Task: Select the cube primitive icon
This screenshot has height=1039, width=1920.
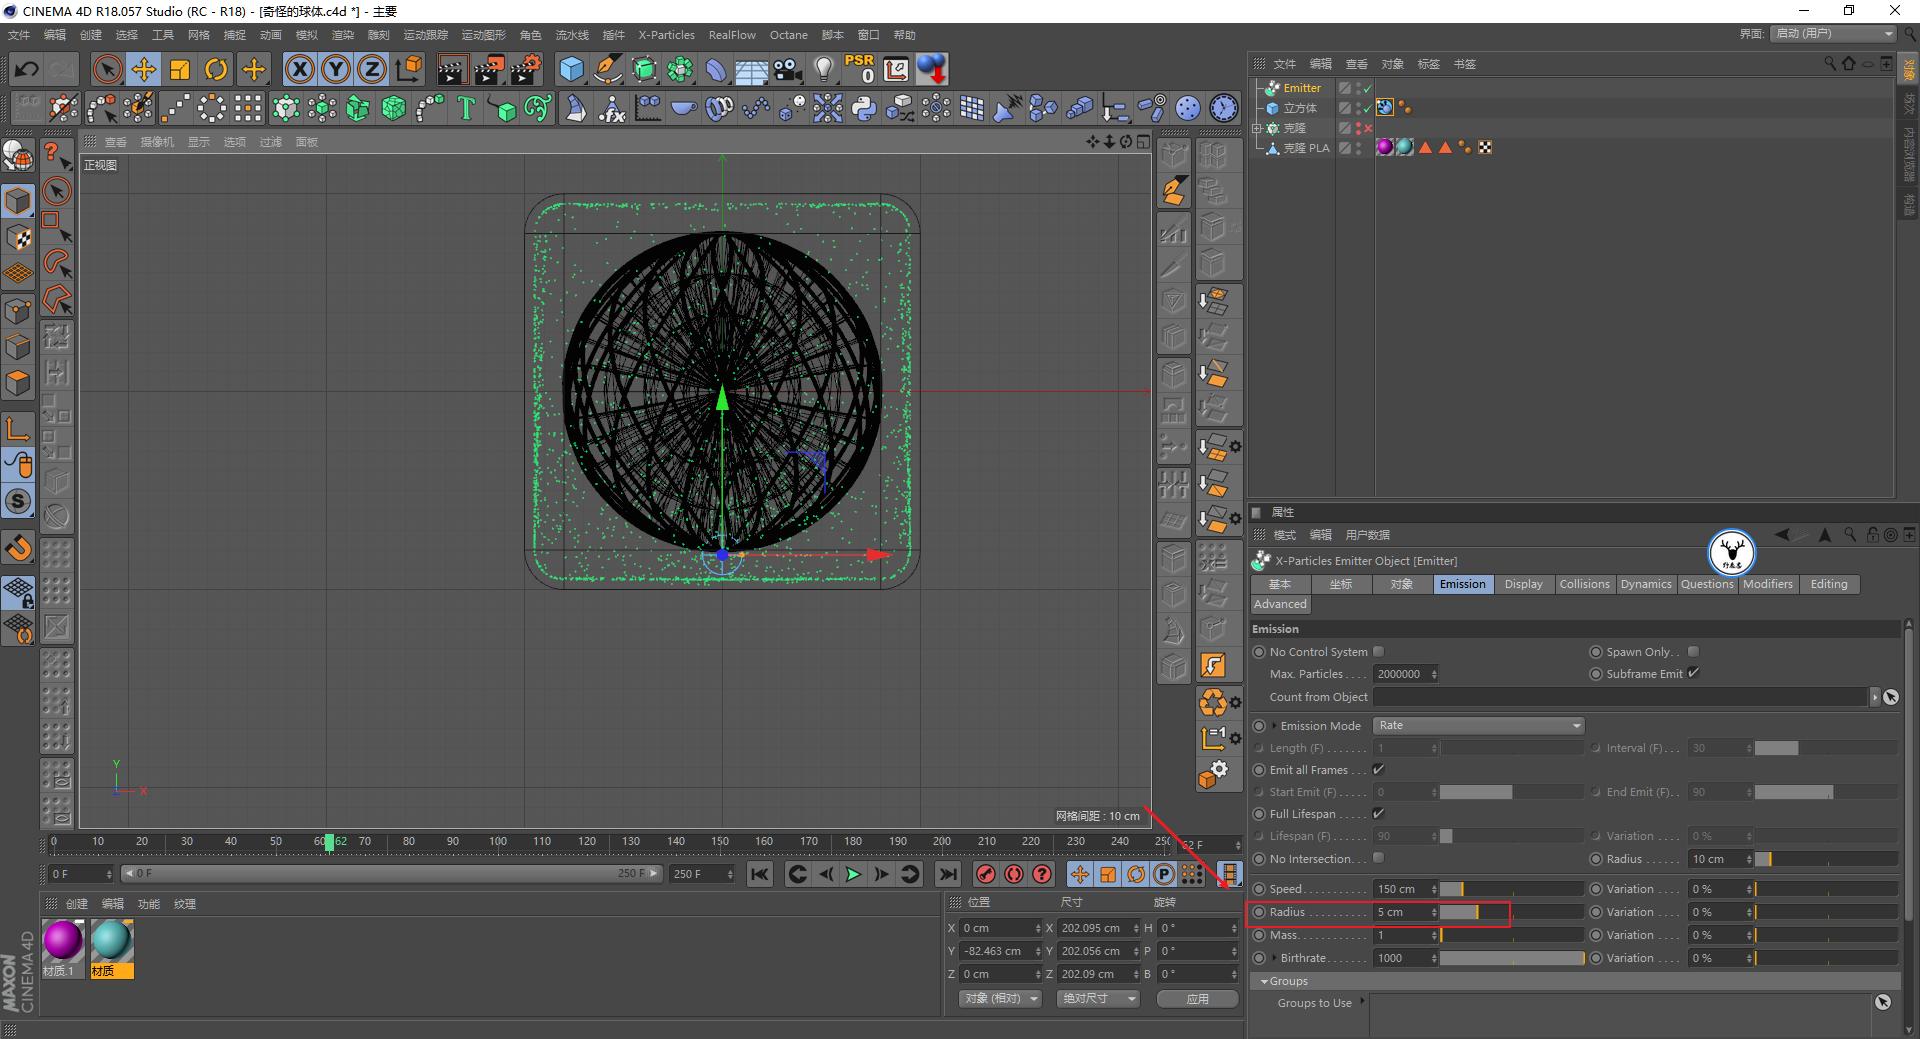Action: click(x=570, y=69)
